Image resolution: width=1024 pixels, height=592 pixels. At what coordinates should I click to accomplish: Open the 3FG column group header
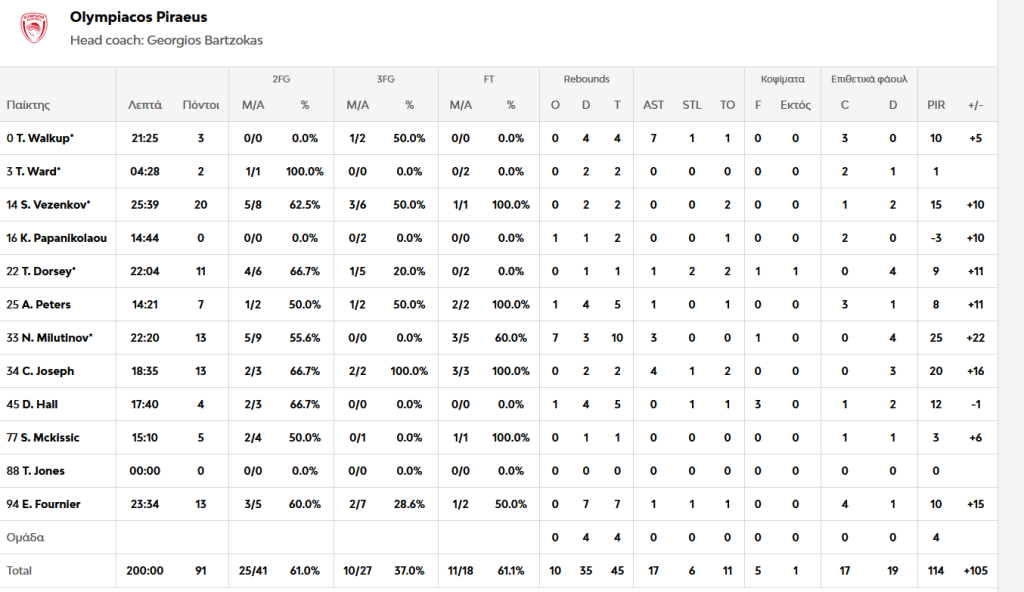pyautogui.click(x=385, y=79)
